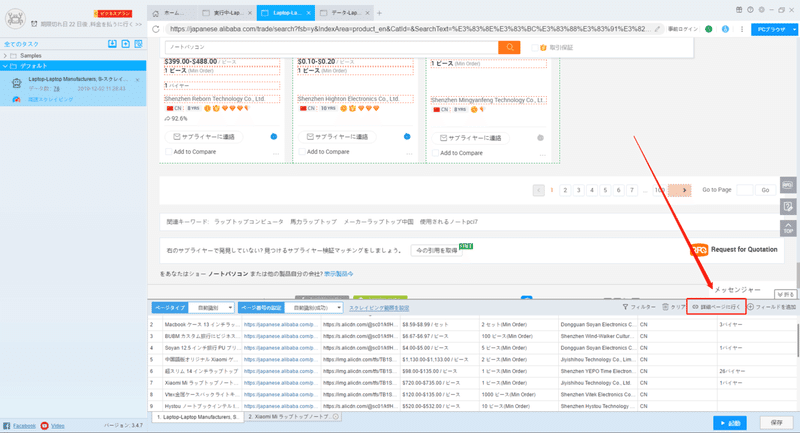Click the home icon on the ホーム tab
800x433 pixels.
(x=156, y=13)
